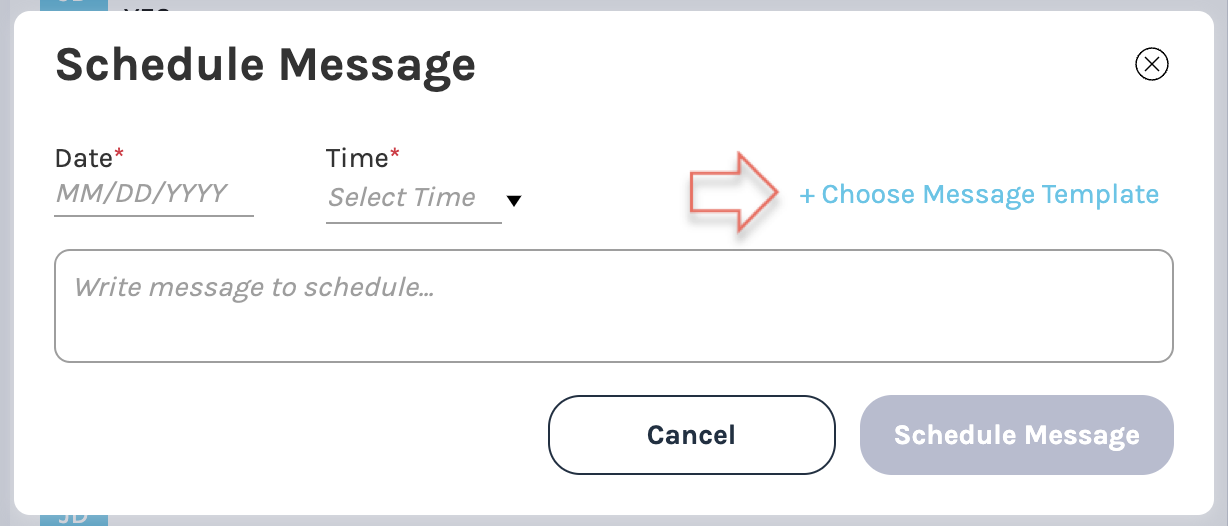The image size is (1228, 526).
Task: Click the red asterisk next to Date
Action: pyautogui.click(x=120, y=154)
